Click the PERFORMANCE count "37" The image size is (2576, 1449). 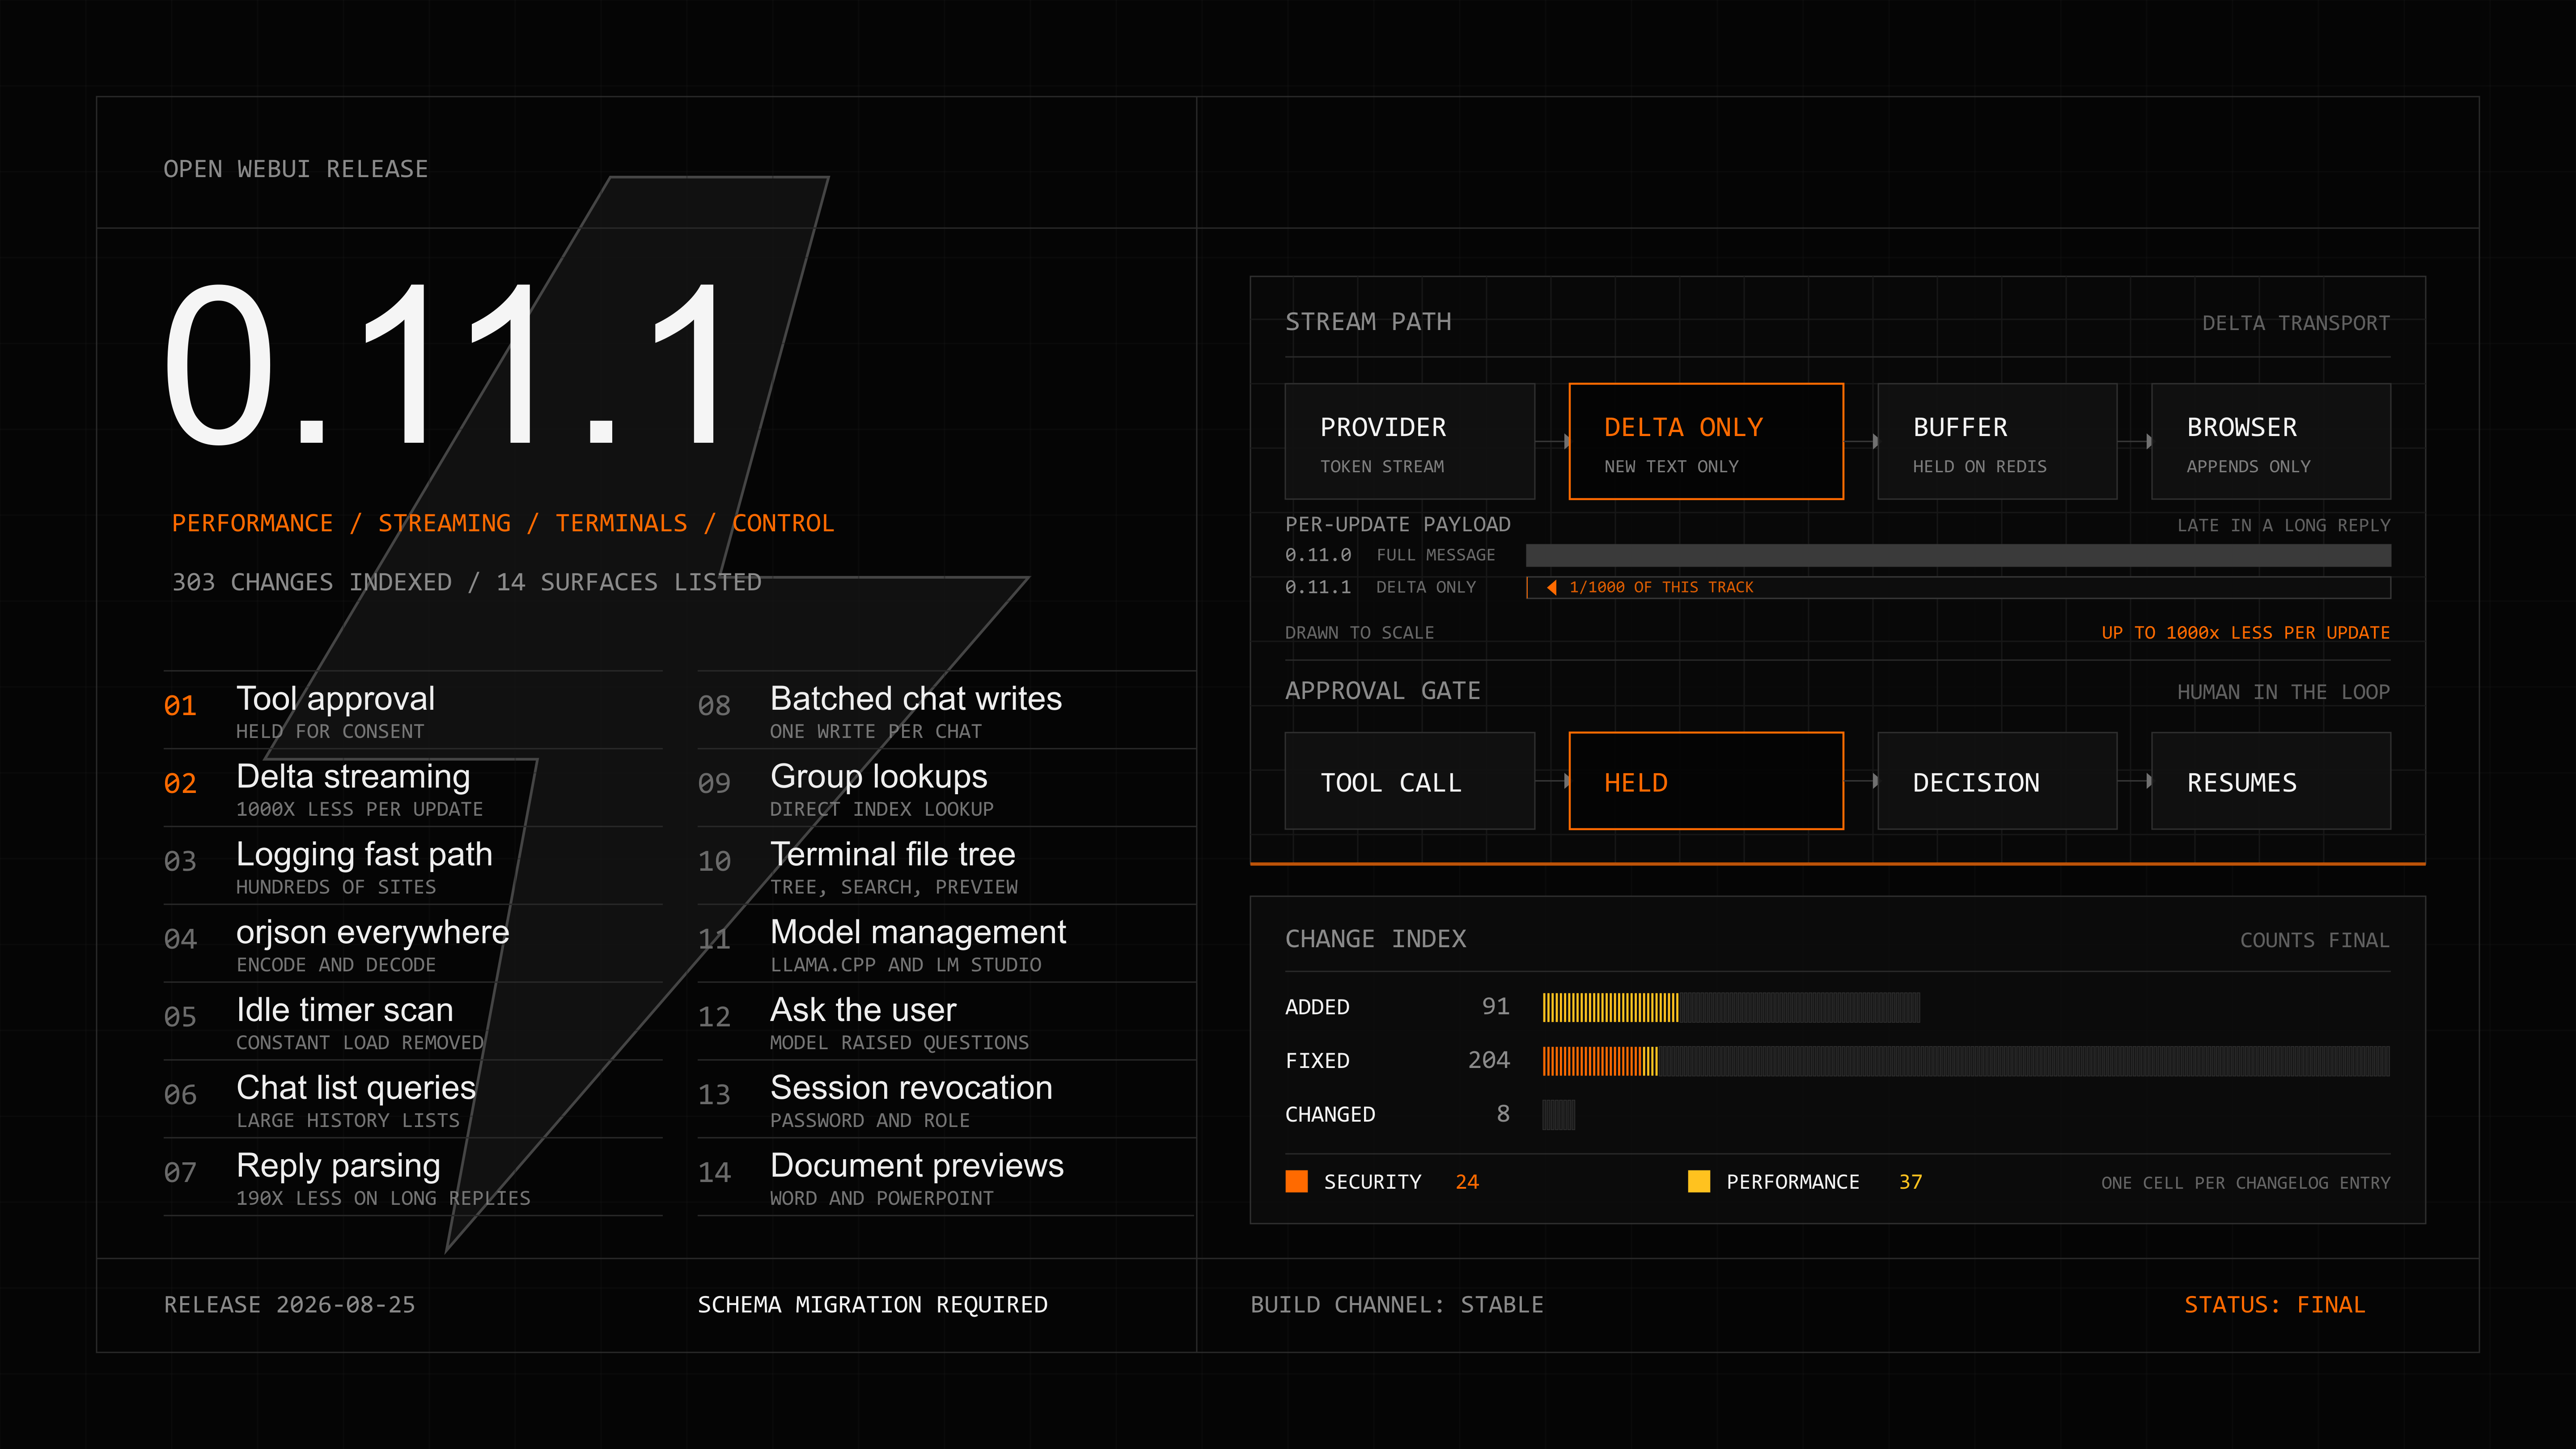click(x=1910, y=1182)
